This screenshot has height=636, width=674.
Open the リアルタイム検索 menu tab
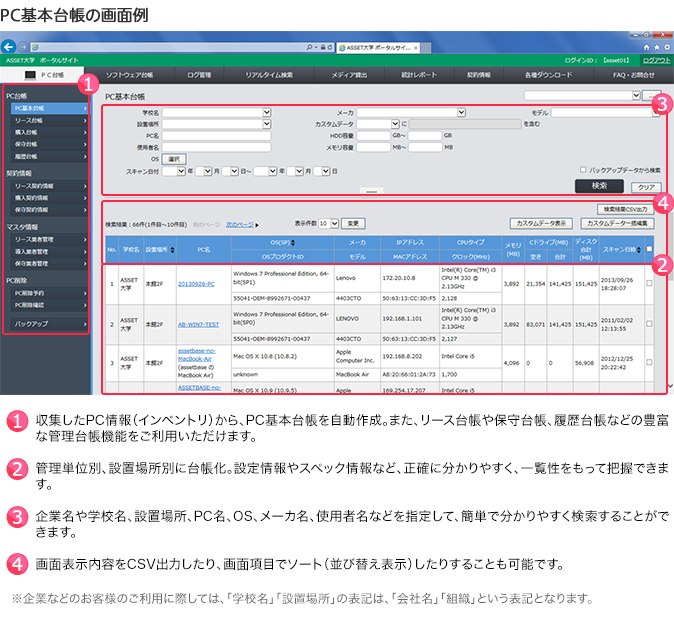tap(269, 75)
